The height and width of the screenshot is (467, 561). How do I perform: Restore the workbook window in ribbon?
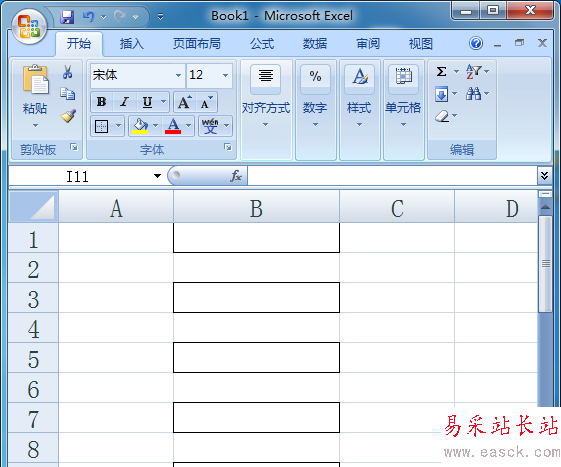[519, 43]
